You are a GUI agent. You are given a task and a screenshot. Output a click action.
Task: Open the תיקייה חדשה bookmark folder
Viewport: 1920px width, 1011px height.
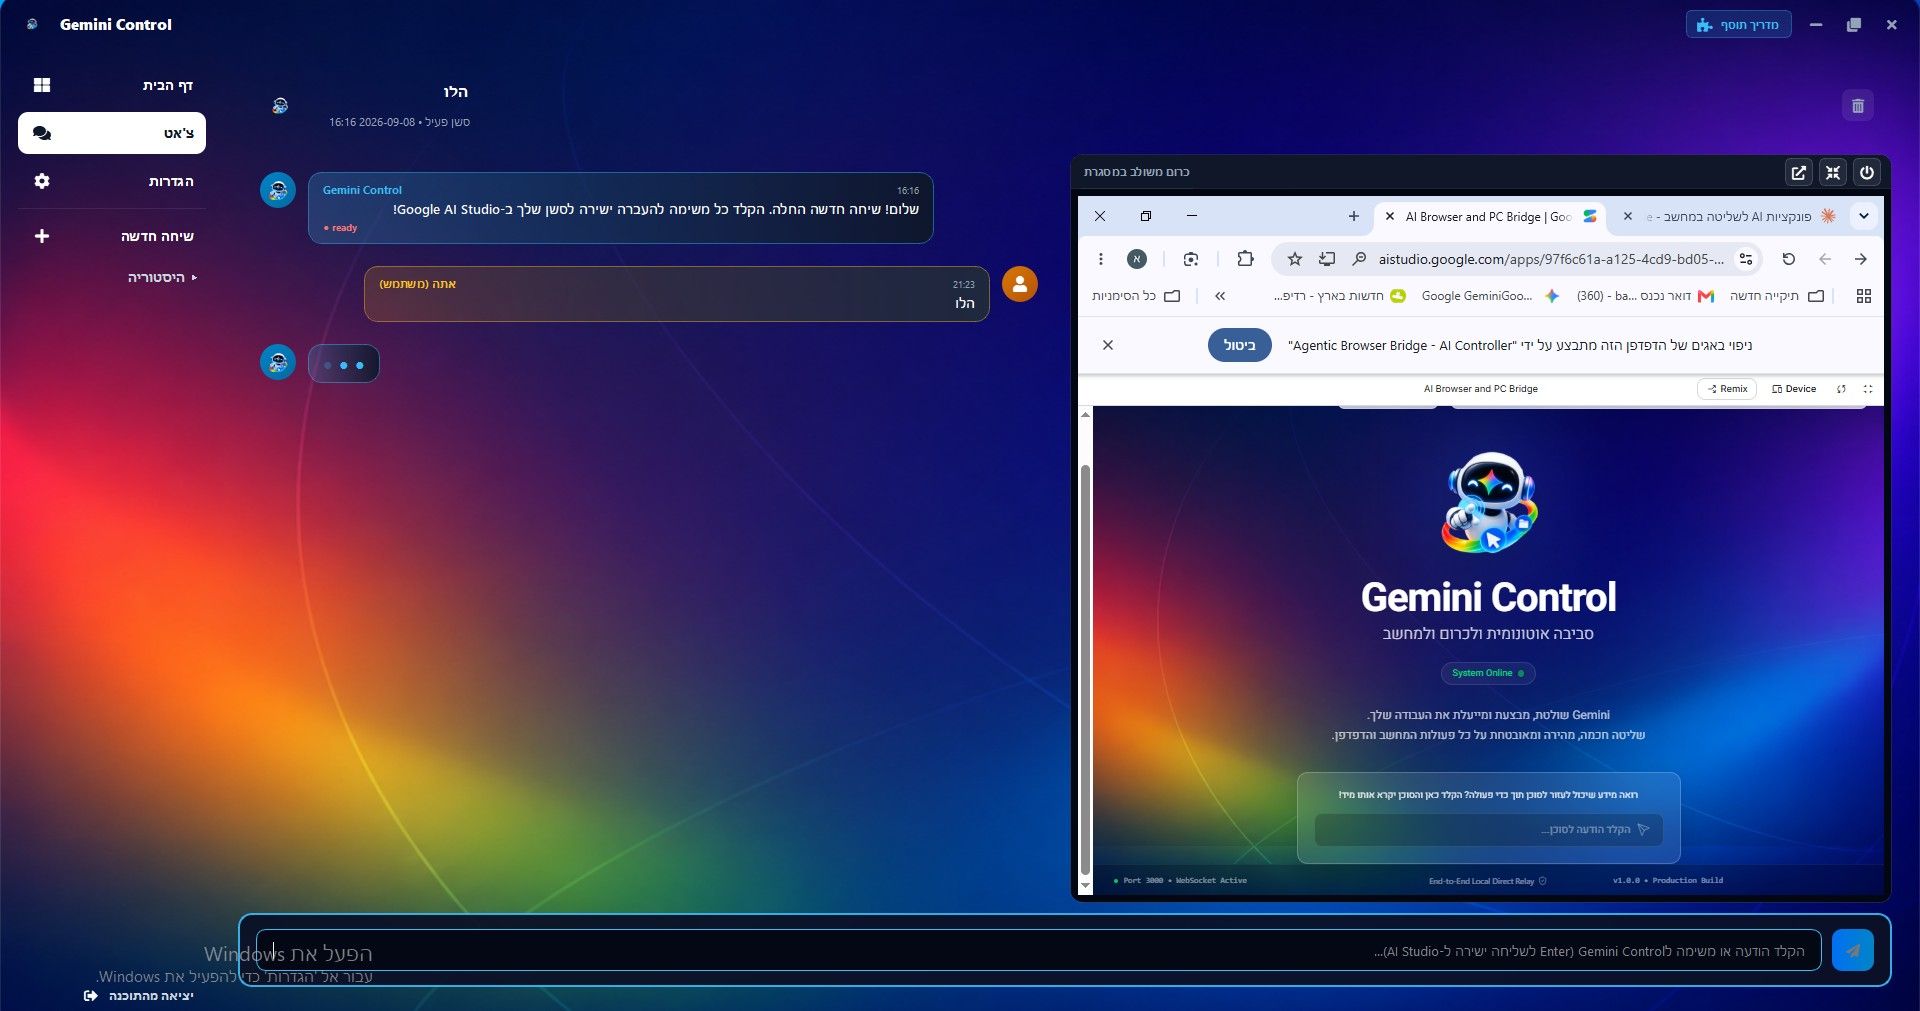(1777, 296)
